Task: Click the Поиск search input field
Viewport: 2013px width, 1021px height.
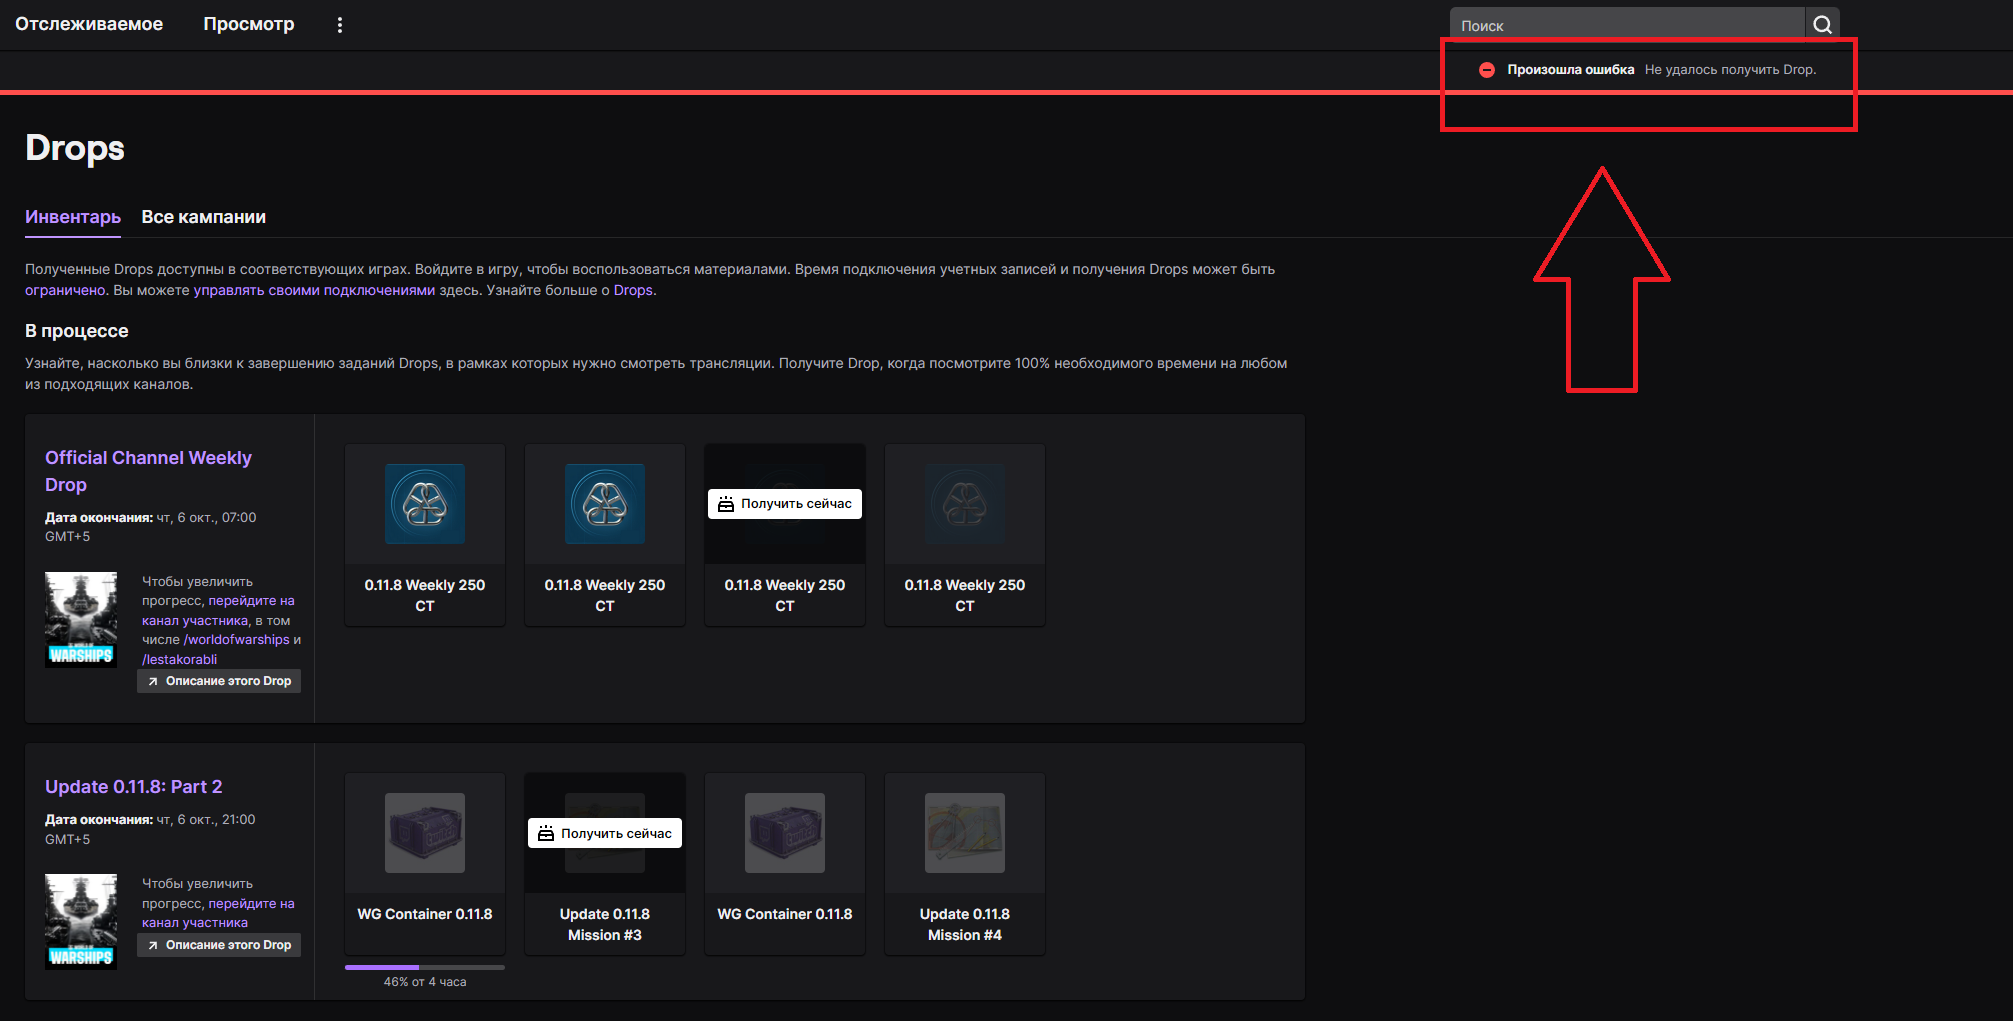Action: (1627, 25)
